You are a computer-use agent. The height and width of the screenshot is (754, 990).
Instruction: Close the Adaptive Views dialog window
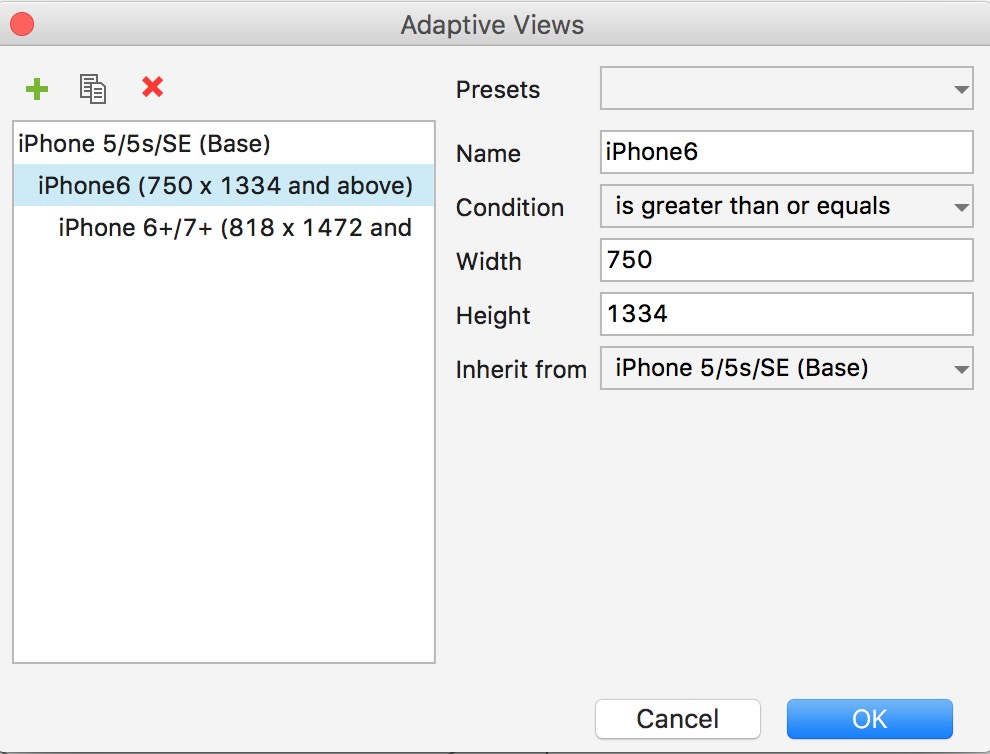pyautogui.click(x=21, y=24)
